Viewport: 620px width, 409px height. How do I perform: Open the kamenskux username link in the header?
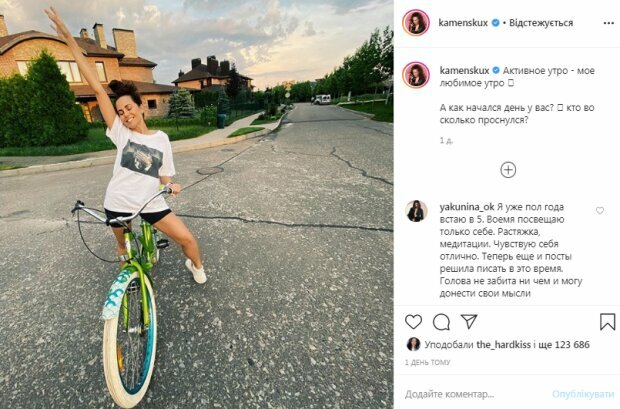click(x=463, y=23)
